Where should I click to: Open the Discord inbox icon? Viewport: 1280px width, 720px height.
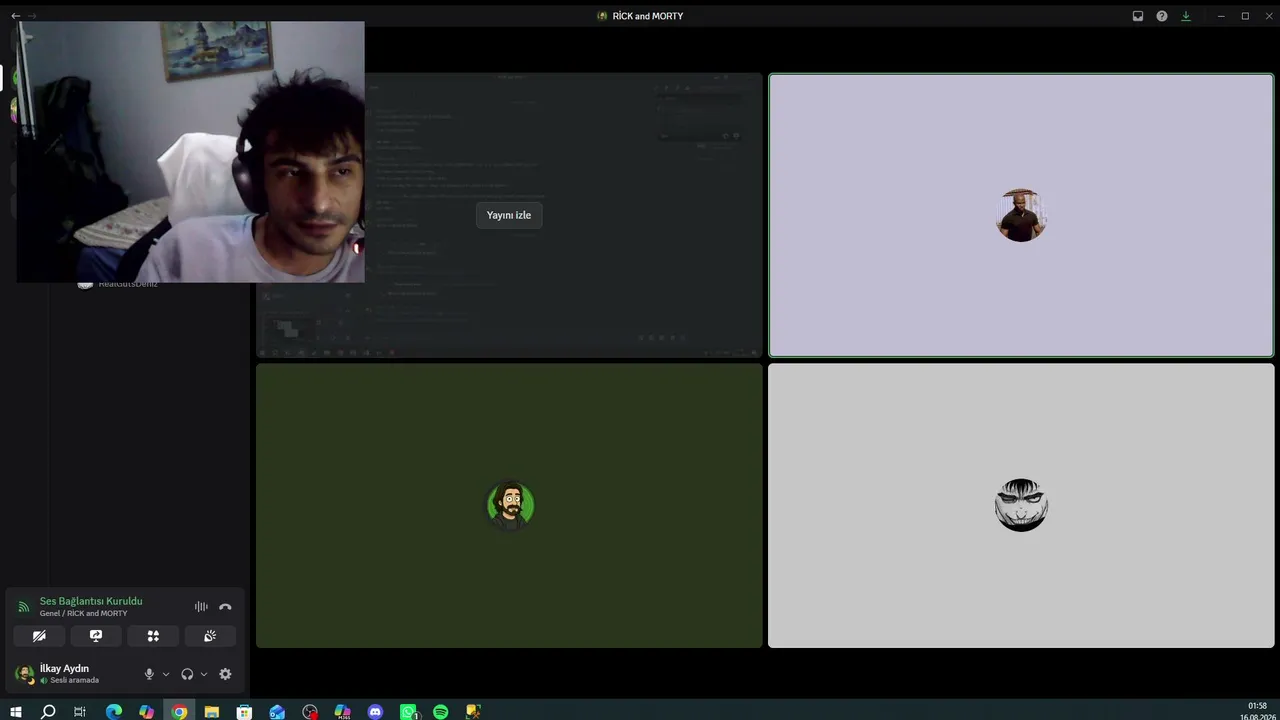(x=1138, y=16)
